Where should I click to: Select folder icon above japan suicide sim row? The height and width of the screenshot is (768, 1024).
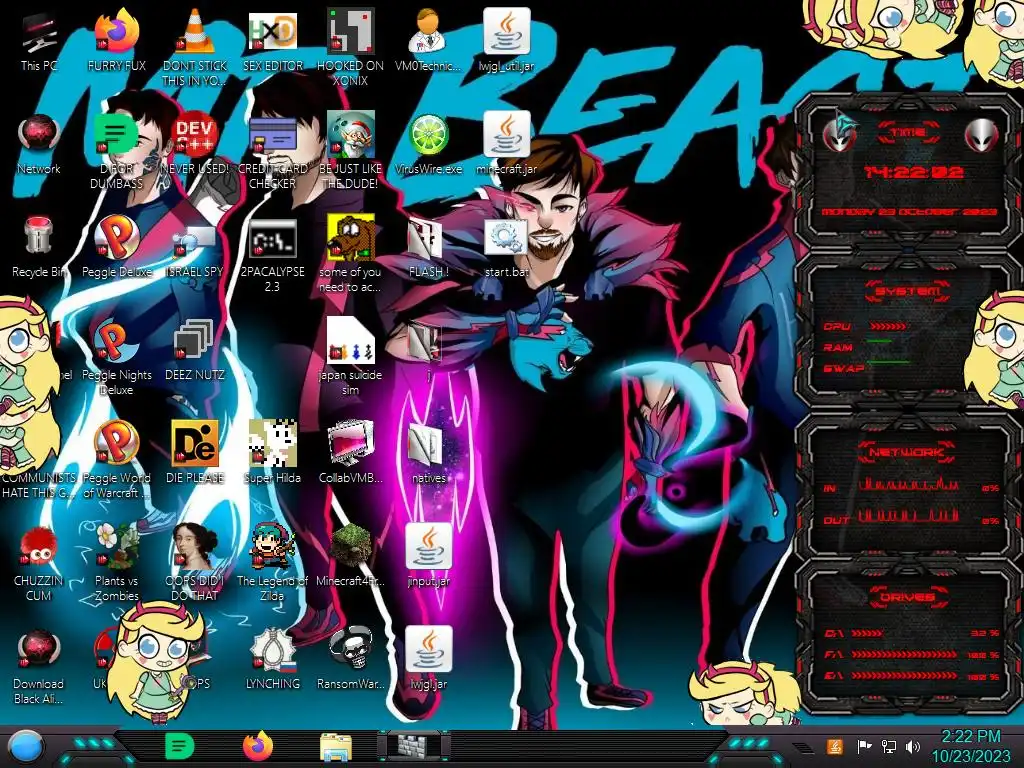coord(428,349)
